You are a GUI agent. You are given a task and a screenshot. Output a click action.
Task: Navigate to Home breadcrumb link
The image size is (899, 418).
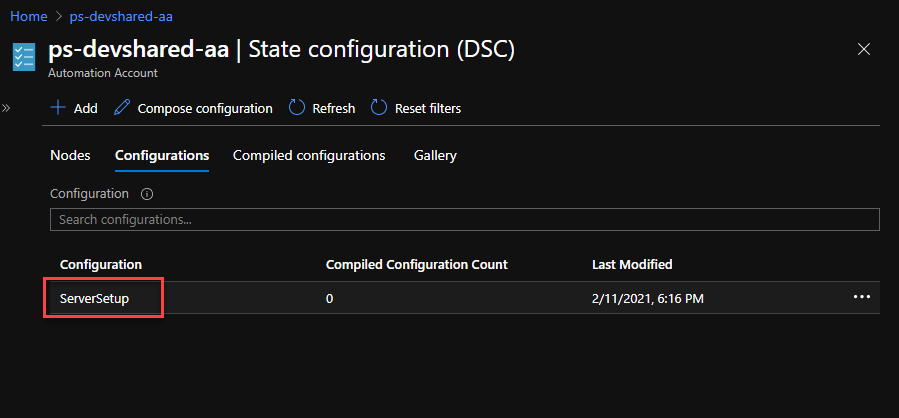29,17
